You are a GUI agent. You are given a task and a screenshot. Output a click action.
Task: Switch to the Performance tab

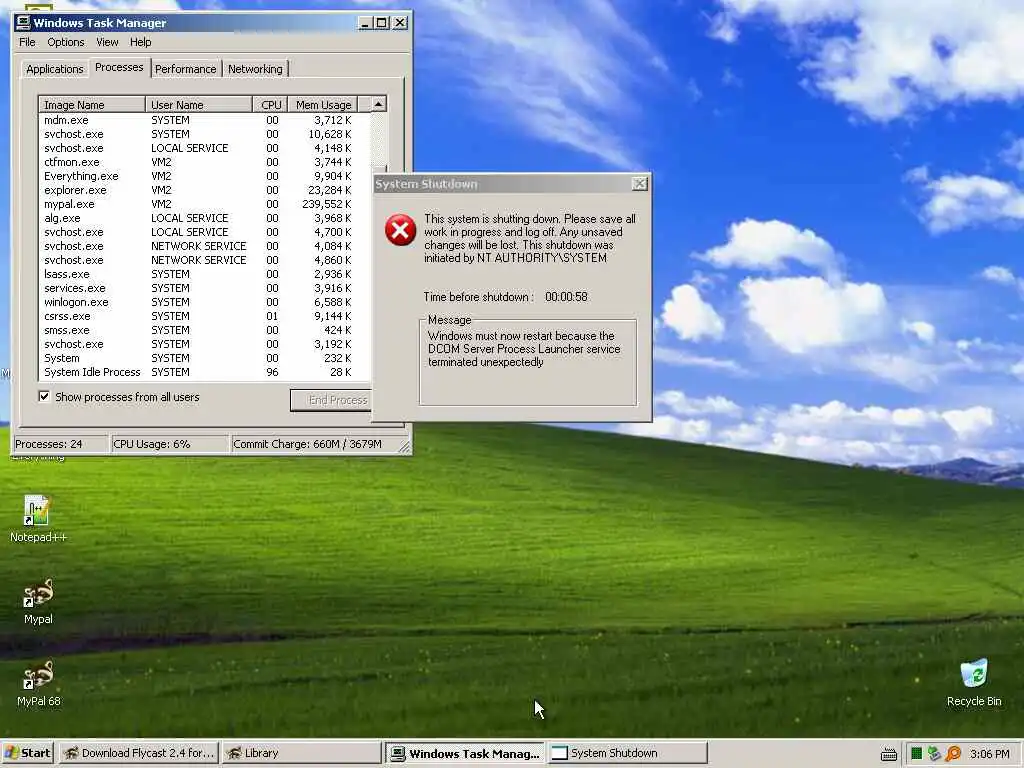(185, 69)
